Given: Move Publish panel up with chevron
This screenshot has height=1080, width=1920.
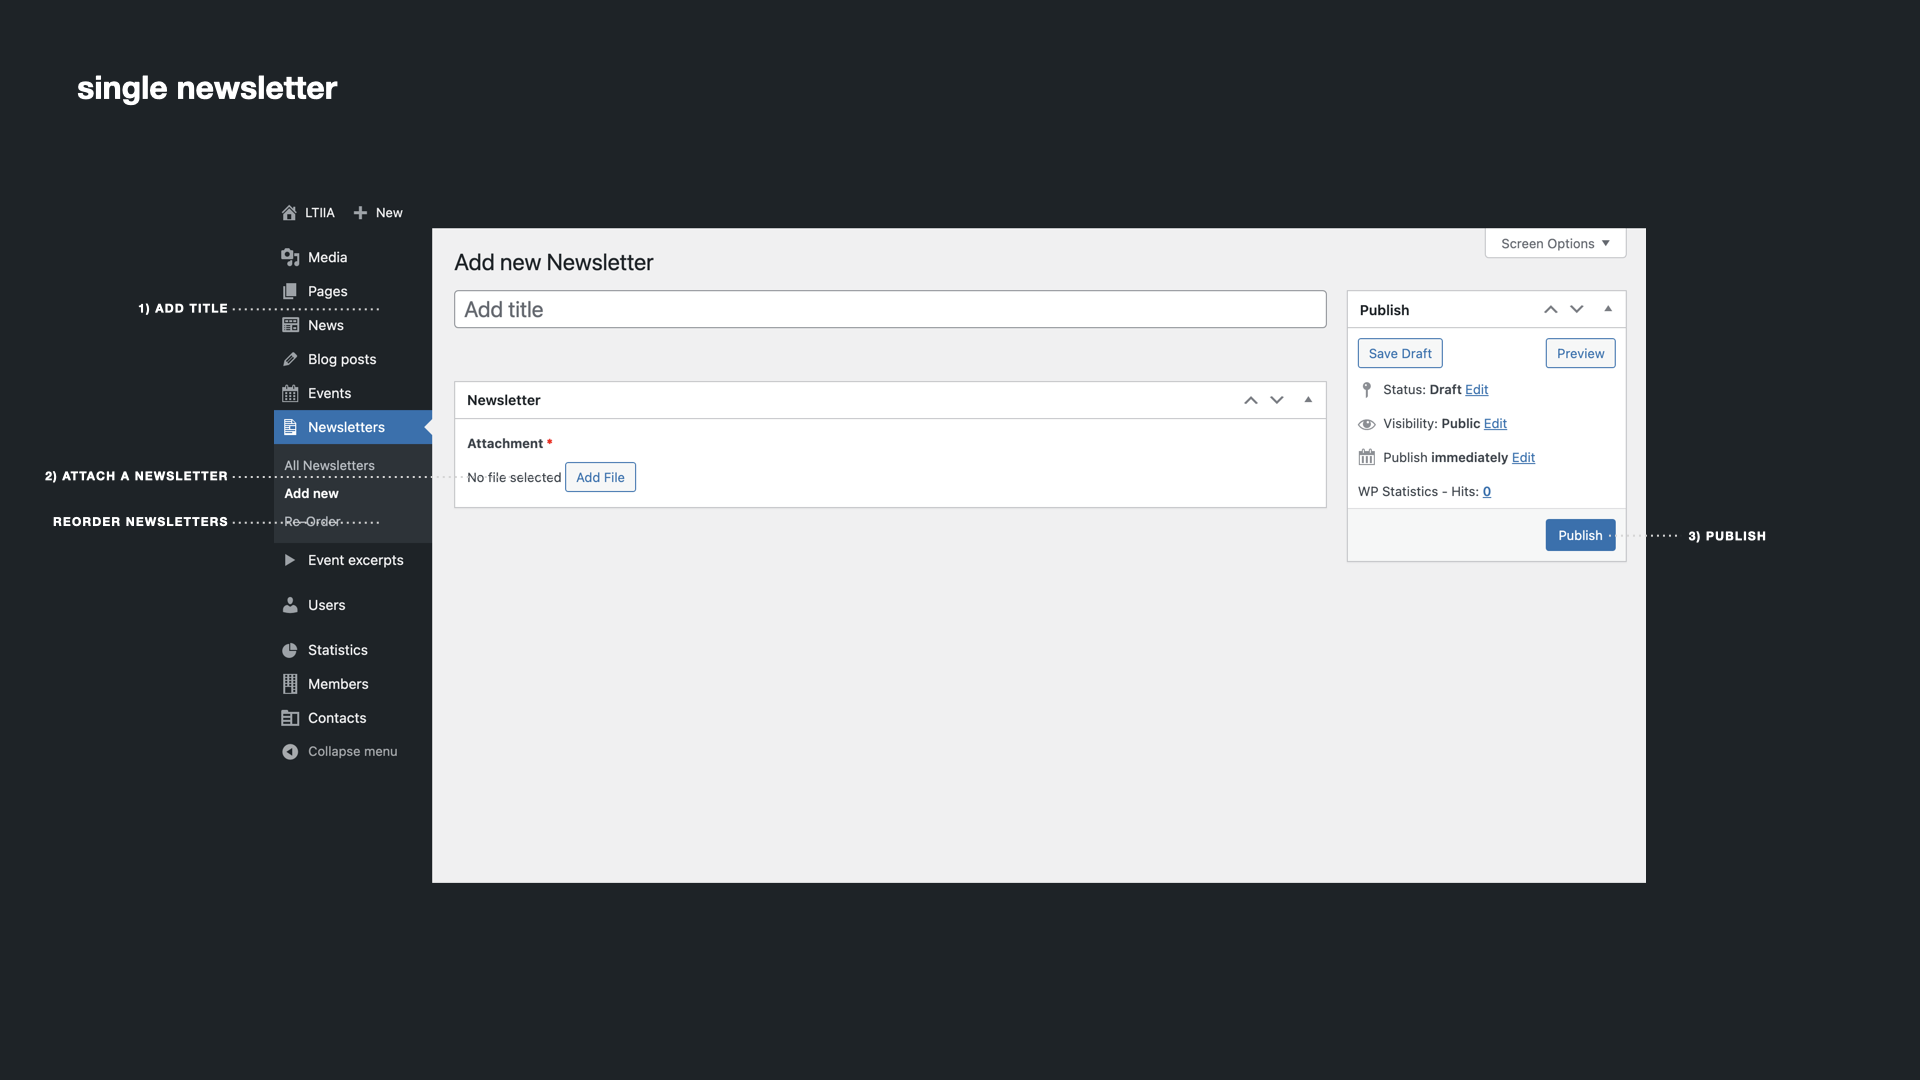Looking at the screenshot, I should tap(1551, 310).
